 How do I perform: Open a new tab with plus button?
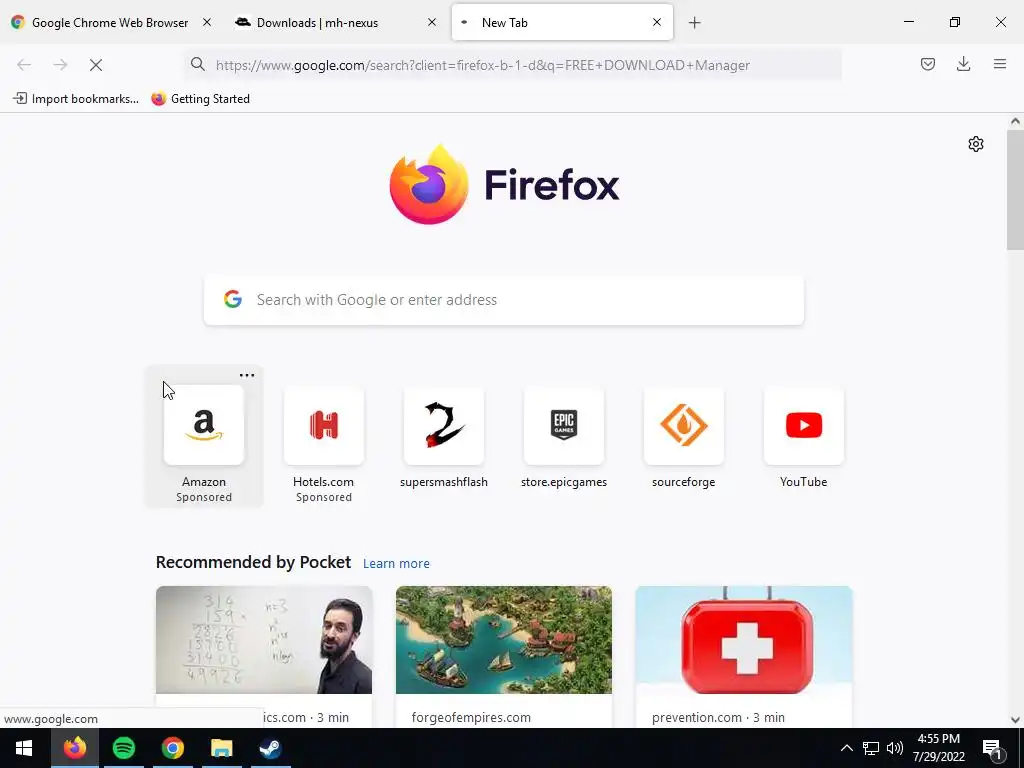[694, 23]
